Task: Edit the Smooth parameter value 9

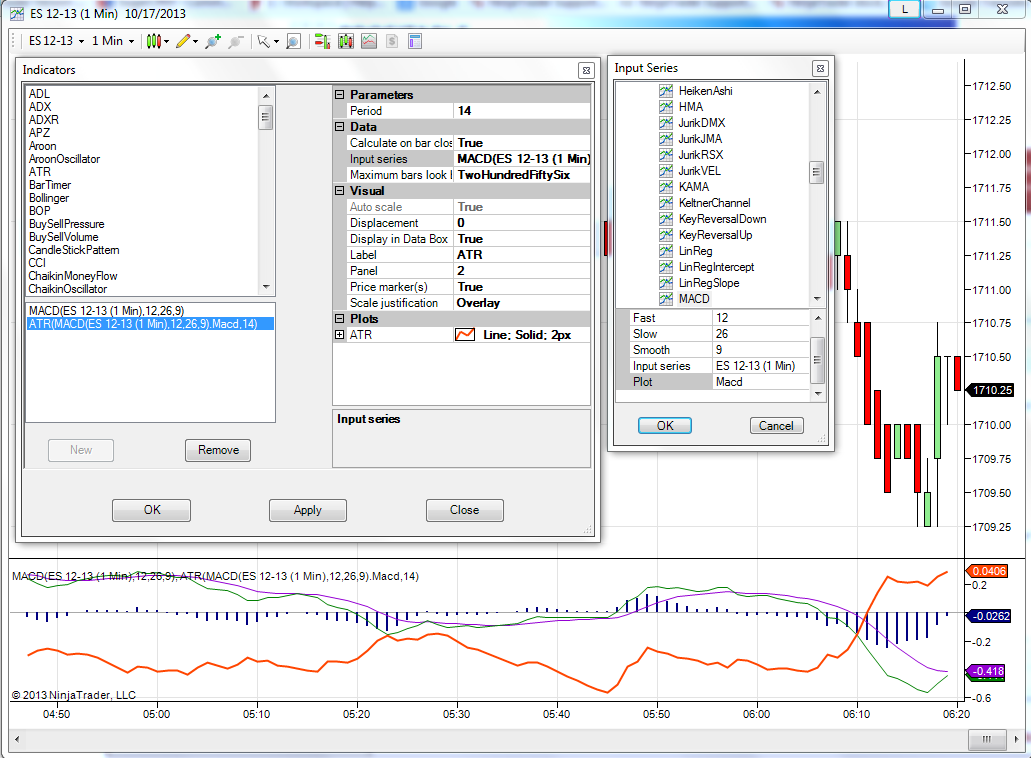Action: point(761,350)
